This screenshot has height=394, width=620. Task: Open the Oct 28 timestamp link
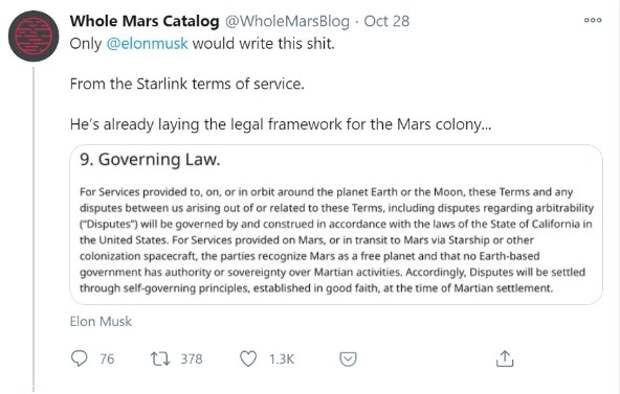click(386, 21)
